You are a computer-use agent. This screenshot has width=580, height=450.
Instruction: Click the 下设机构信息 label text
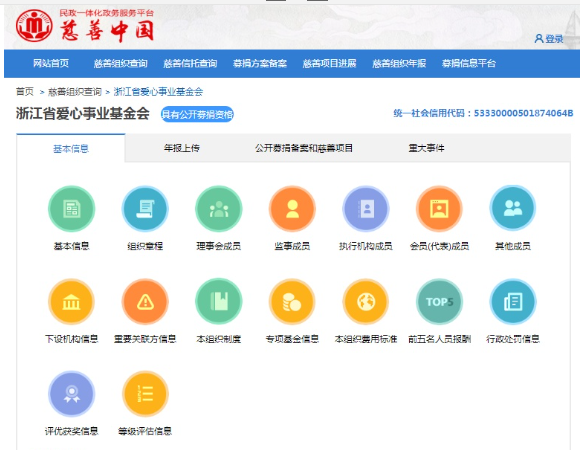click(71, 339)
